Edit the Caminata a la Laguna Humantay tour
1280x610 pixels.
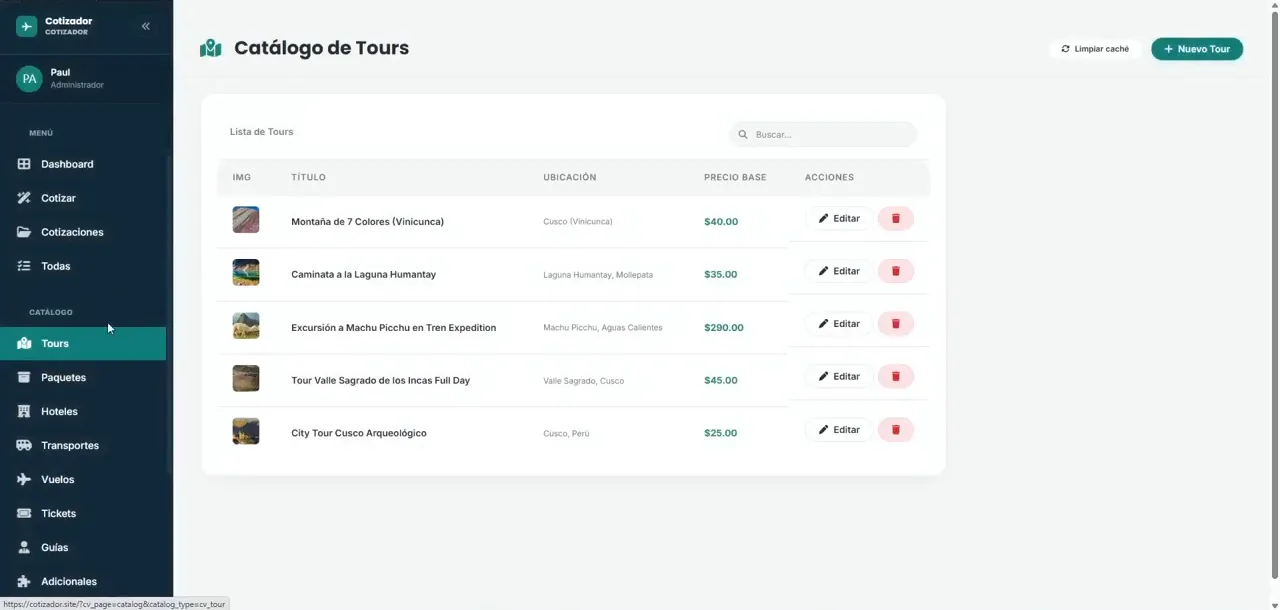pos(839,271)
